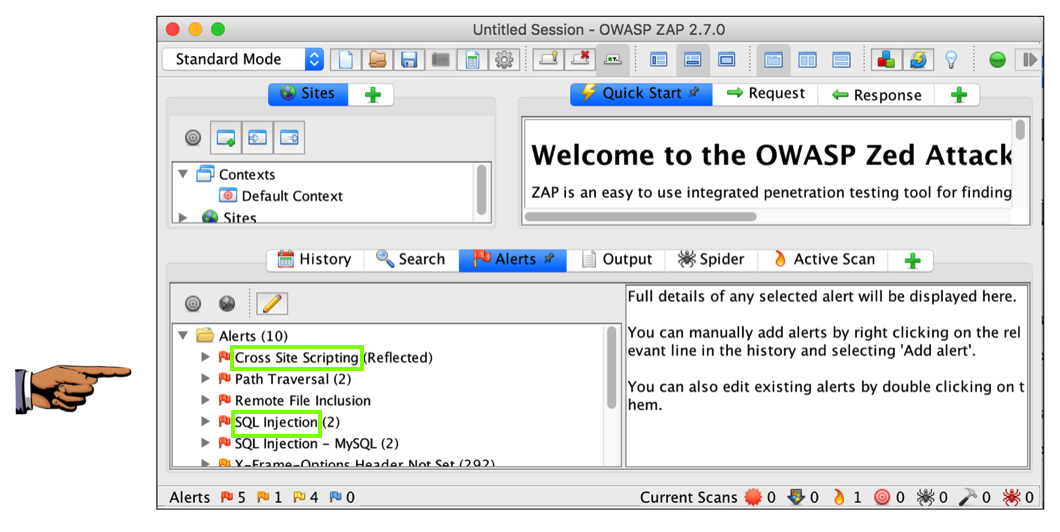This screenshot has width=1060, height=532.
Task: Click the blue informational flag in status bar
Action: pyautogui.click(x=335, y=497)
